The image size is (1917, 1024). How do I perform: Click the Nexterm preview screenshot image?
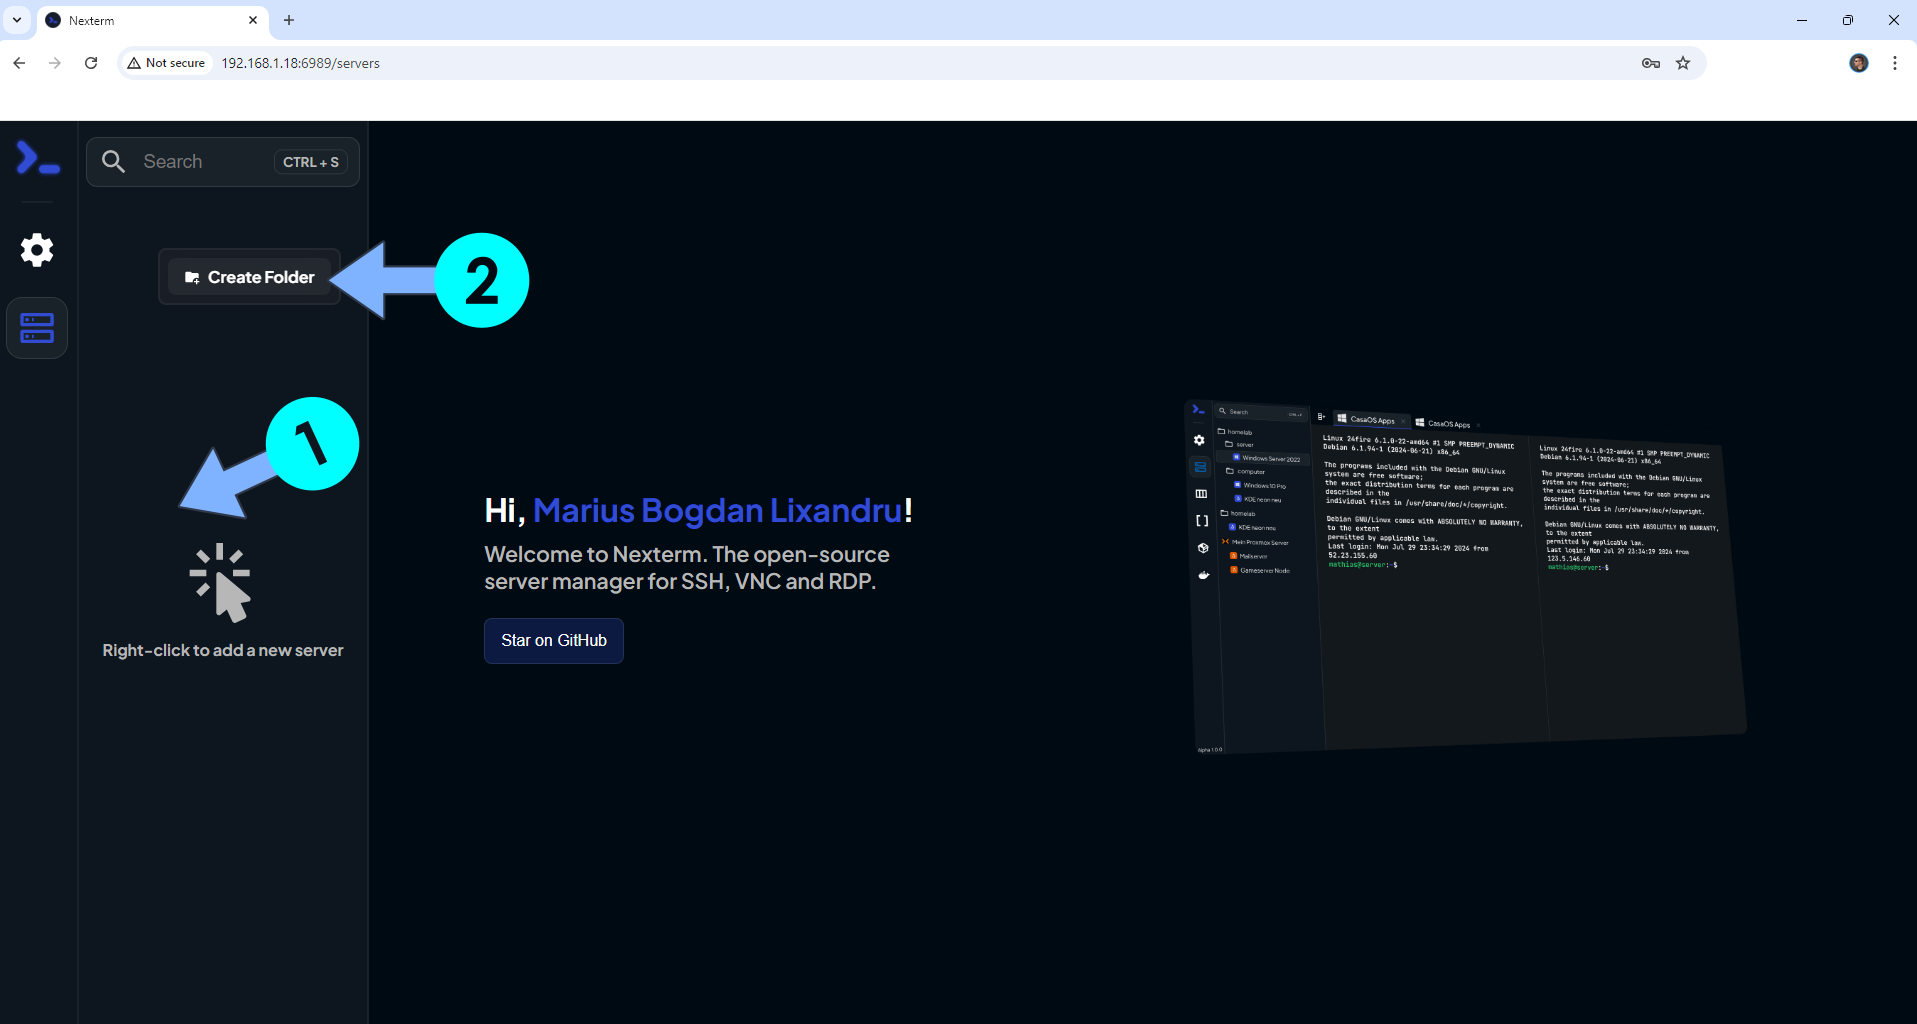click(1466, 576)
